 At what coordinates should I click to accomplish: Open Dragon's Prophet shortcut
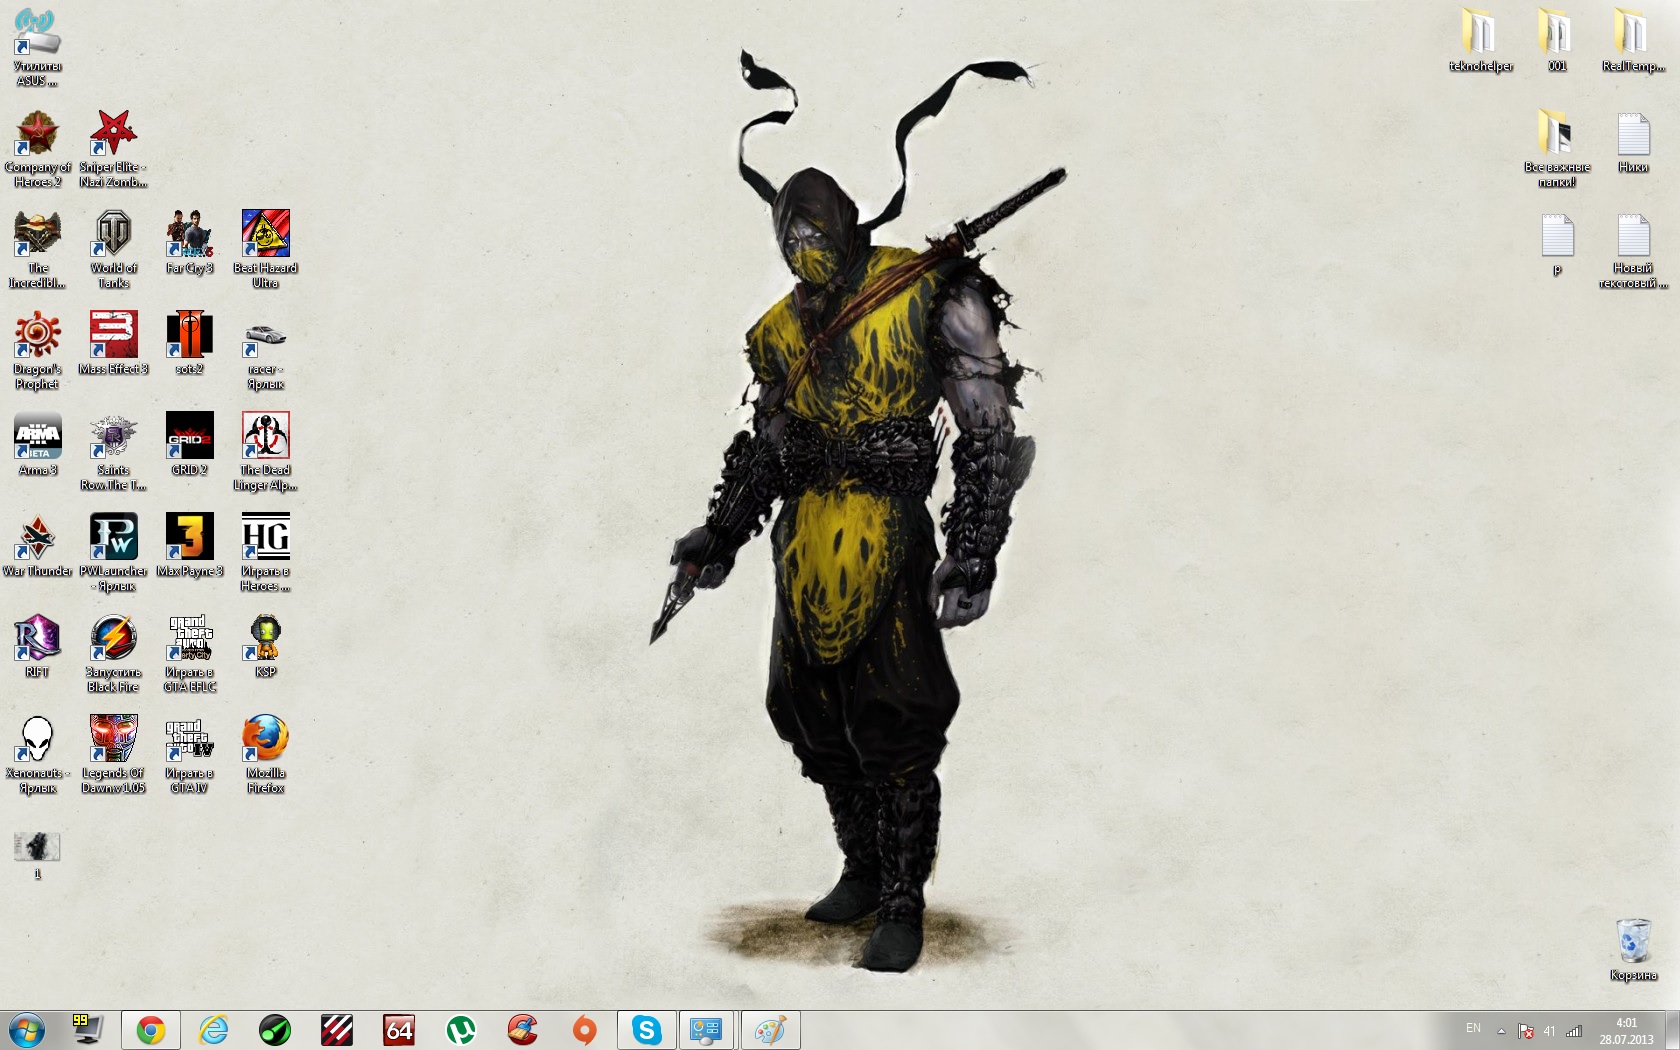point(37,351)
